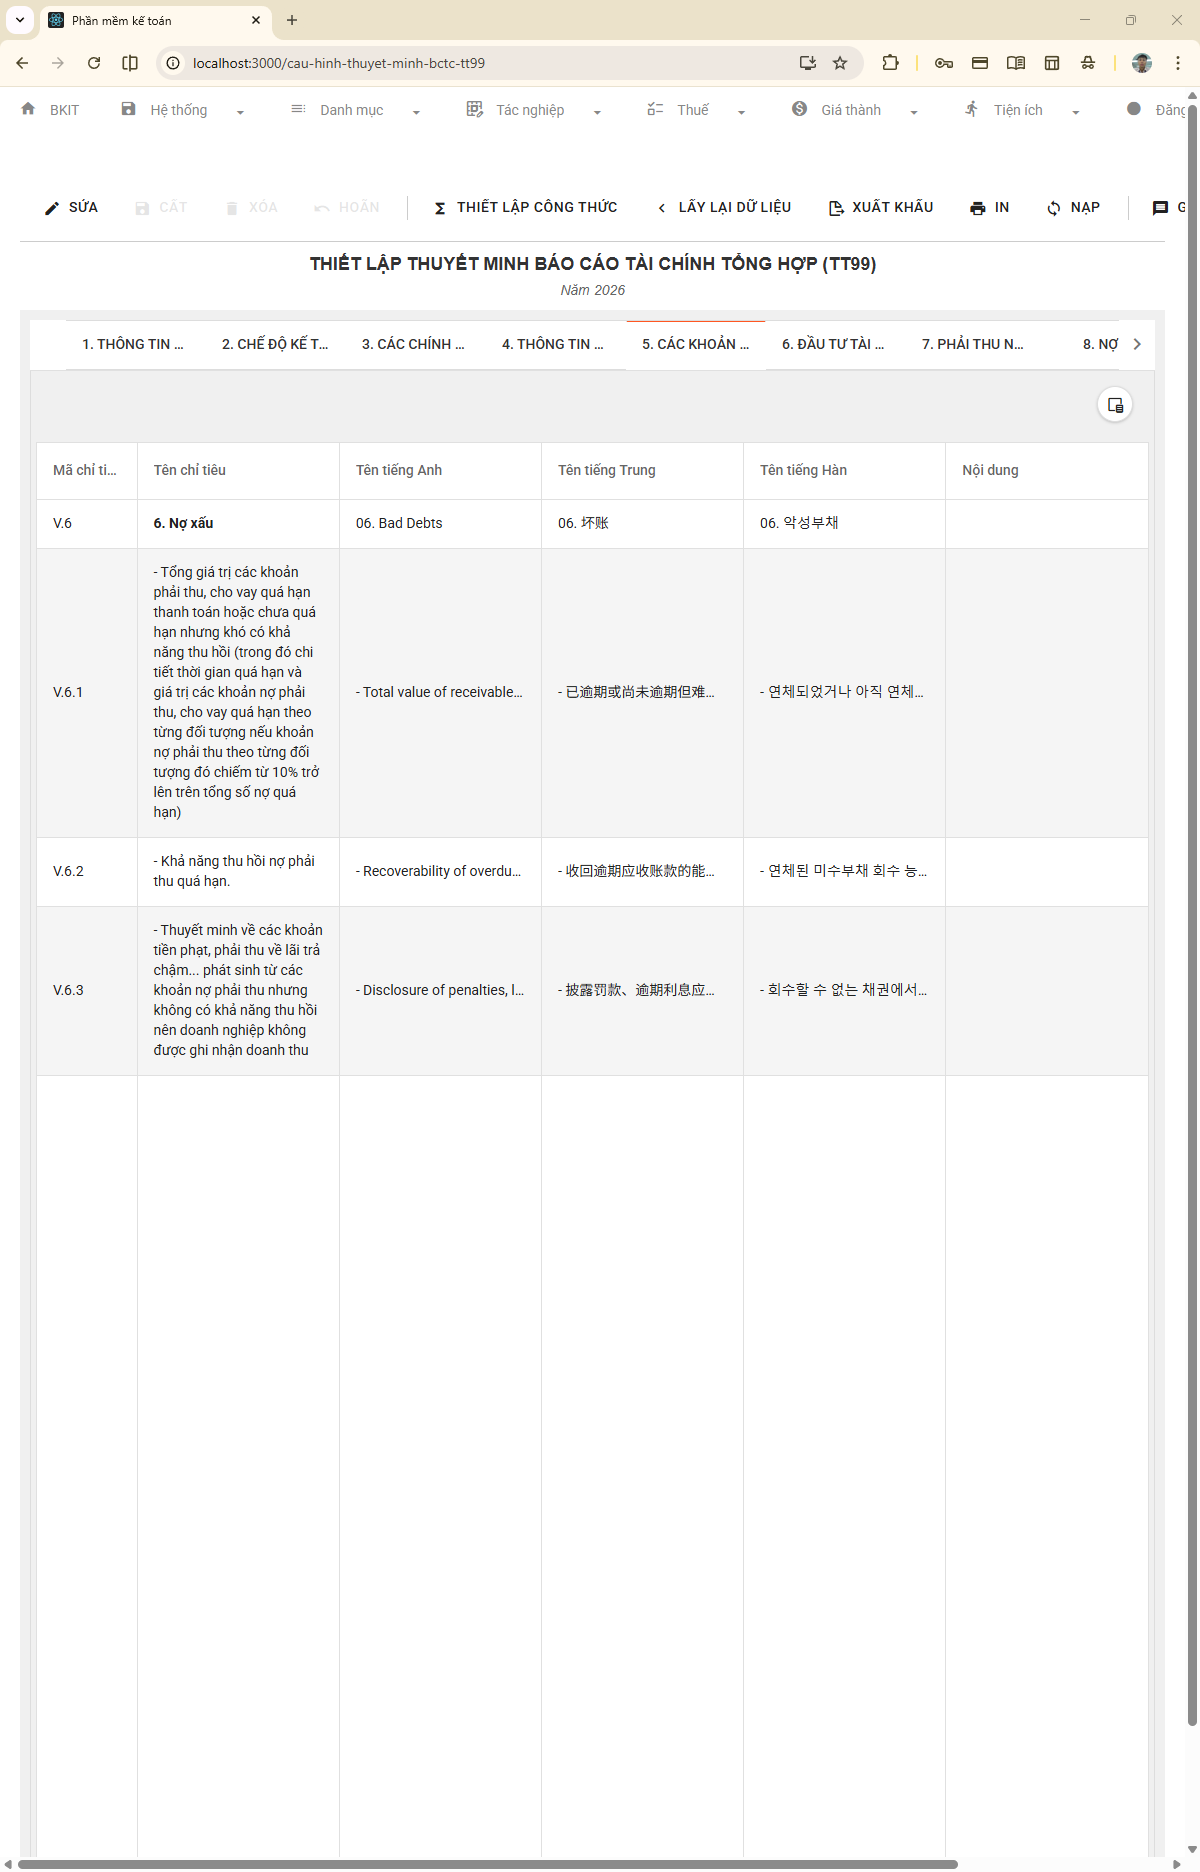The image size is (1200, 1872).
Task: Click the user profile avatar
Action: (x=1142, y=63)
